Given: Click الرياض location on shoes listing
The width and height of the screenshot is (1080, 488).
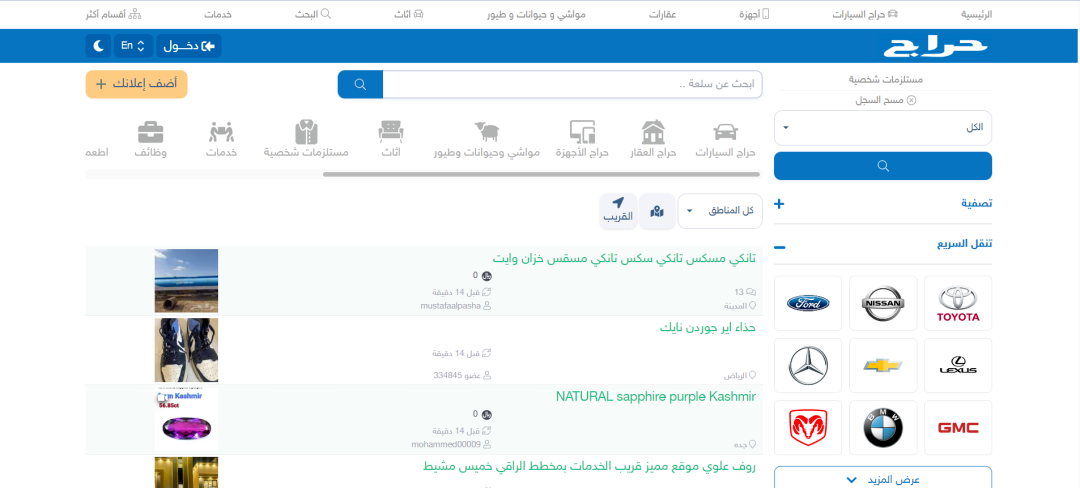Looking at the screenshot, I should click(x=740, y=376).
